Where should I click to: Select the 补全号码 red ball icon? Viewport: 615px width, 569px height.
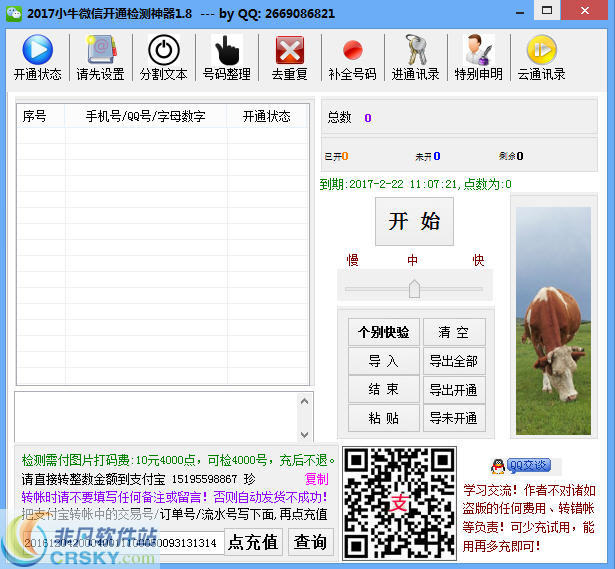pyautogui.click(x=353, y=50)
